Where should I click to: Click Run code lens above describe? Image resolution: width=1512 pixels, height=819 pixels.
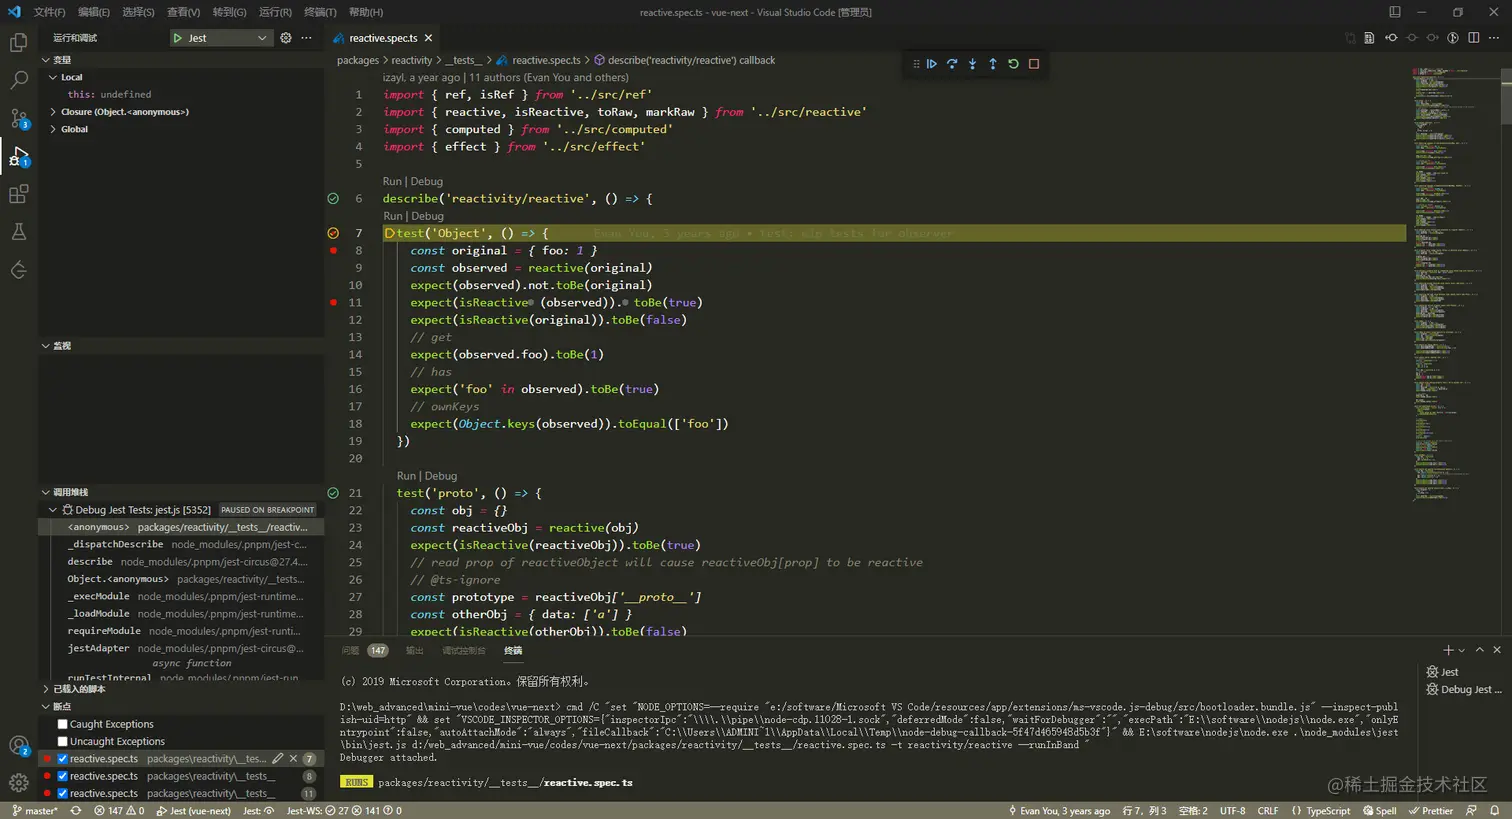[x=392, y=181]
